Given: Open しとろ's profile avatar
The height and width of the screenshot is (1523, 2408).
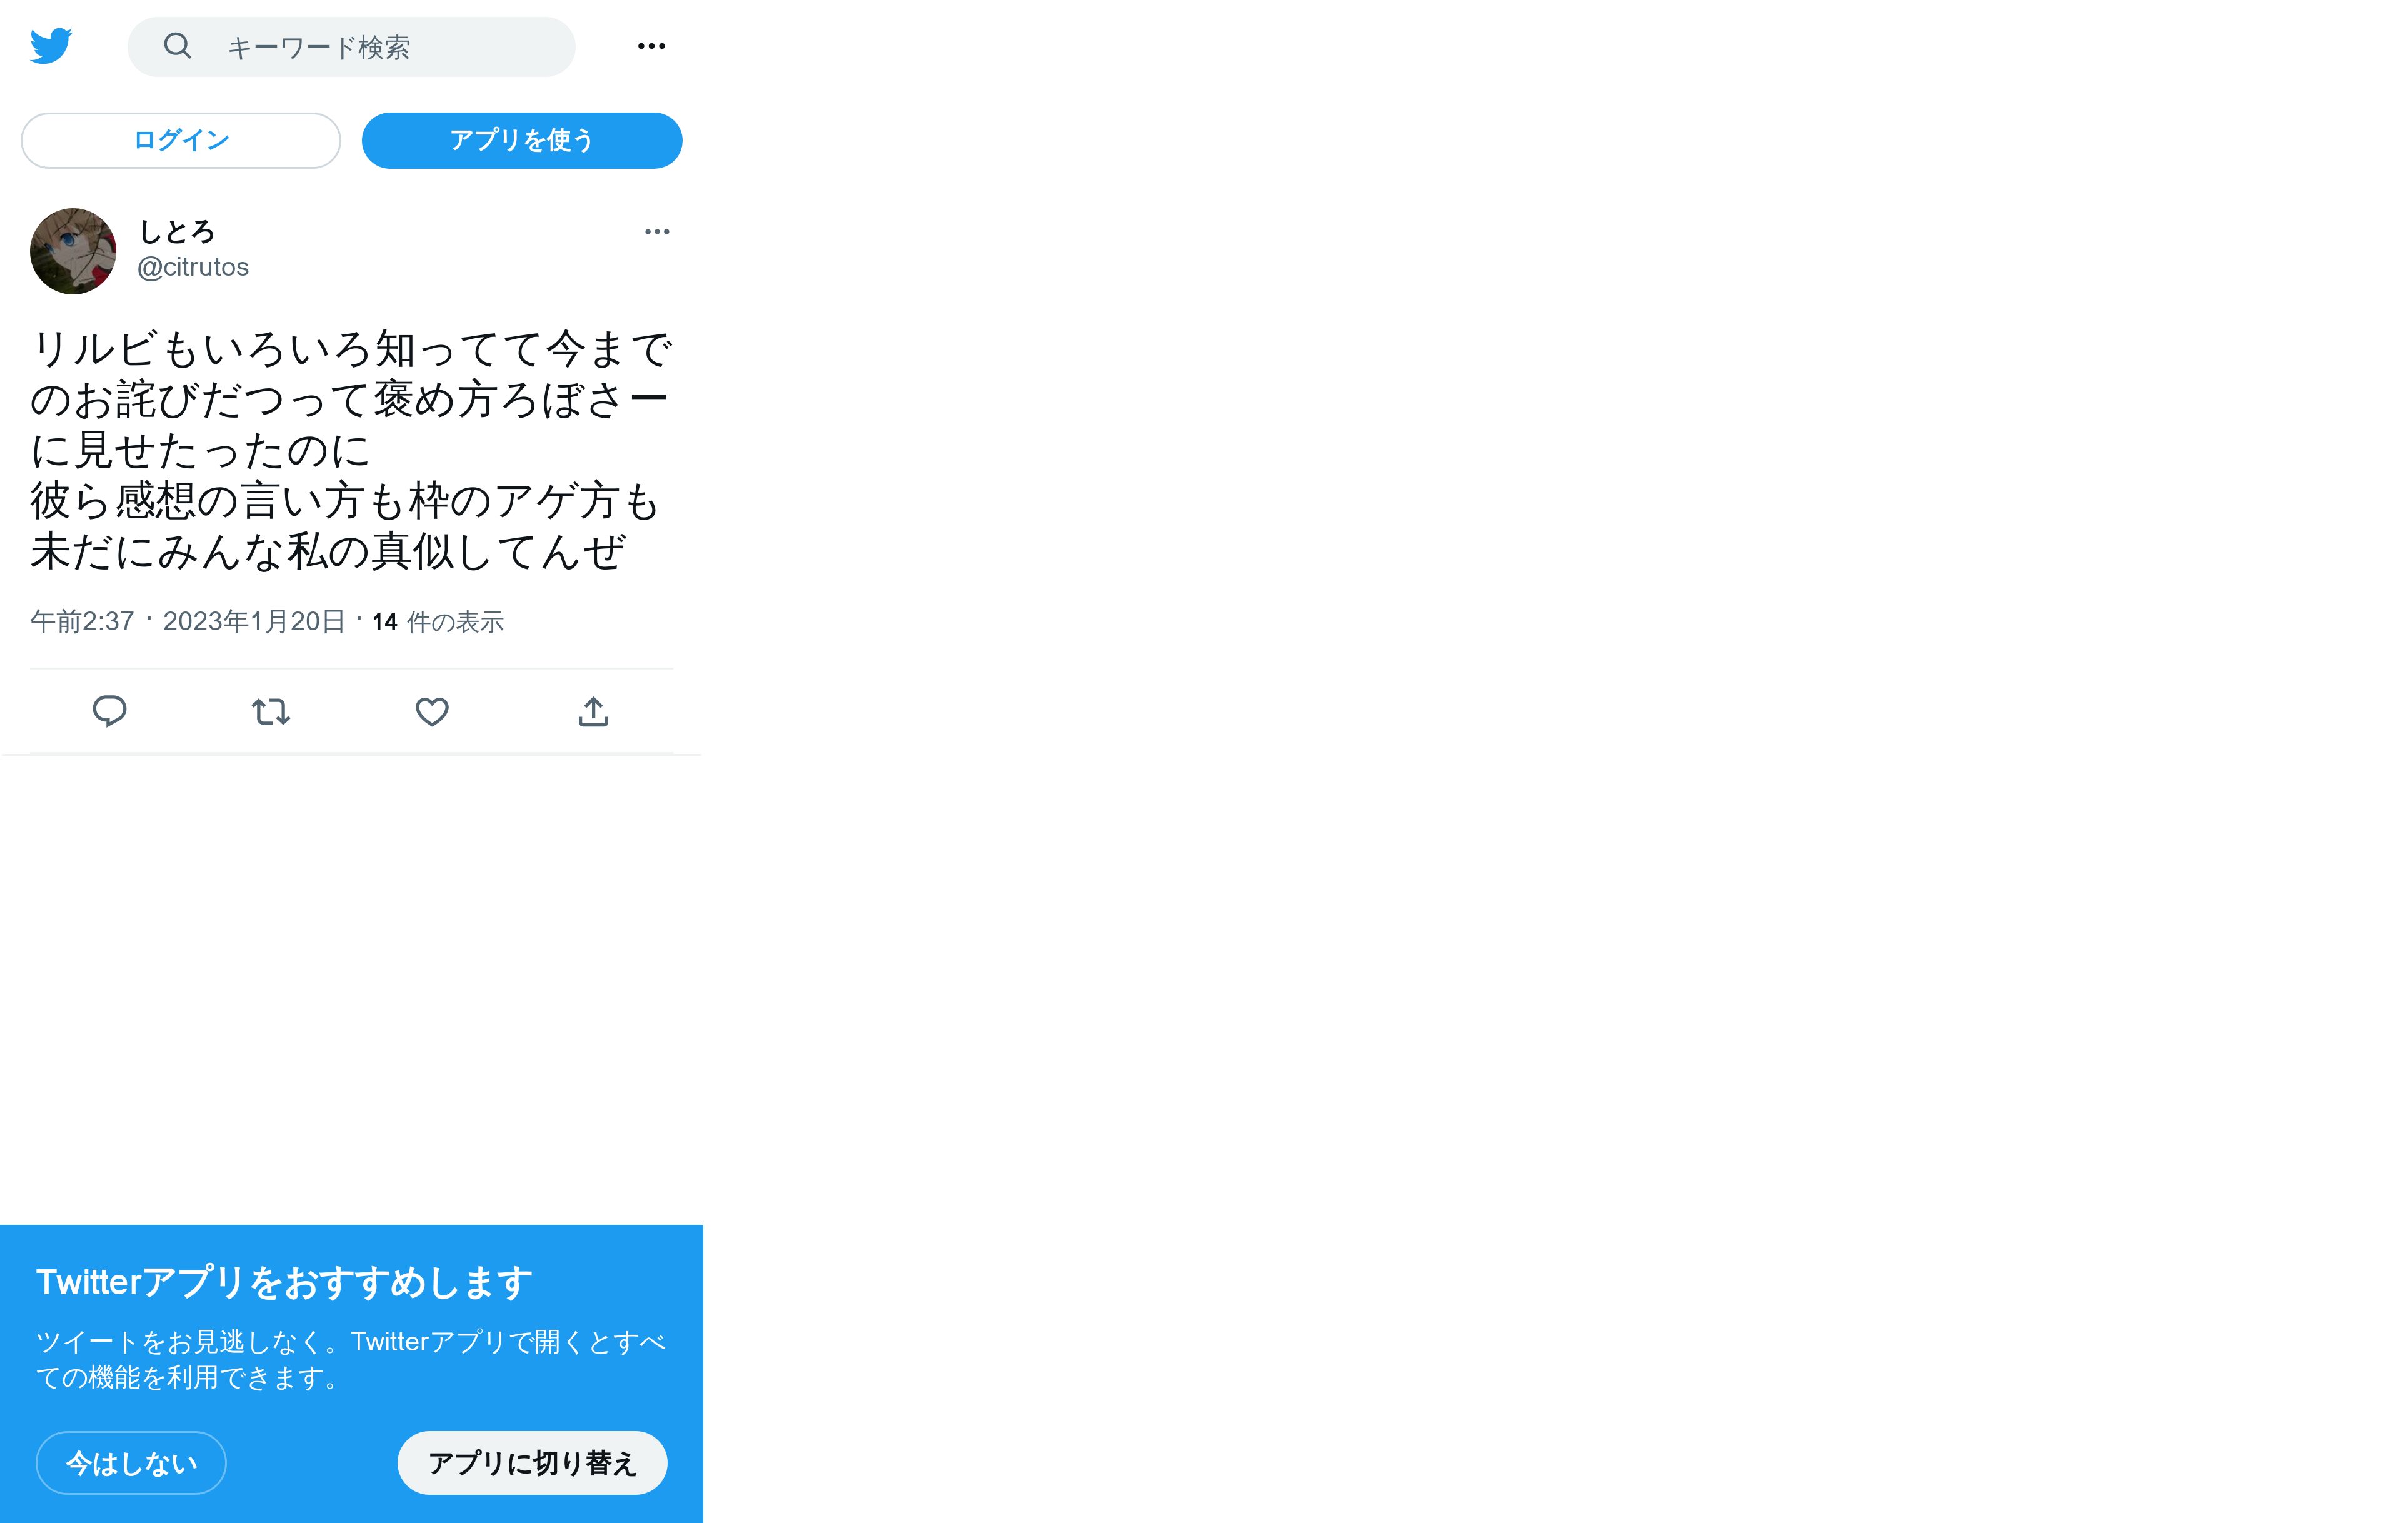Looking at the screenshot, I should point(73,251).
